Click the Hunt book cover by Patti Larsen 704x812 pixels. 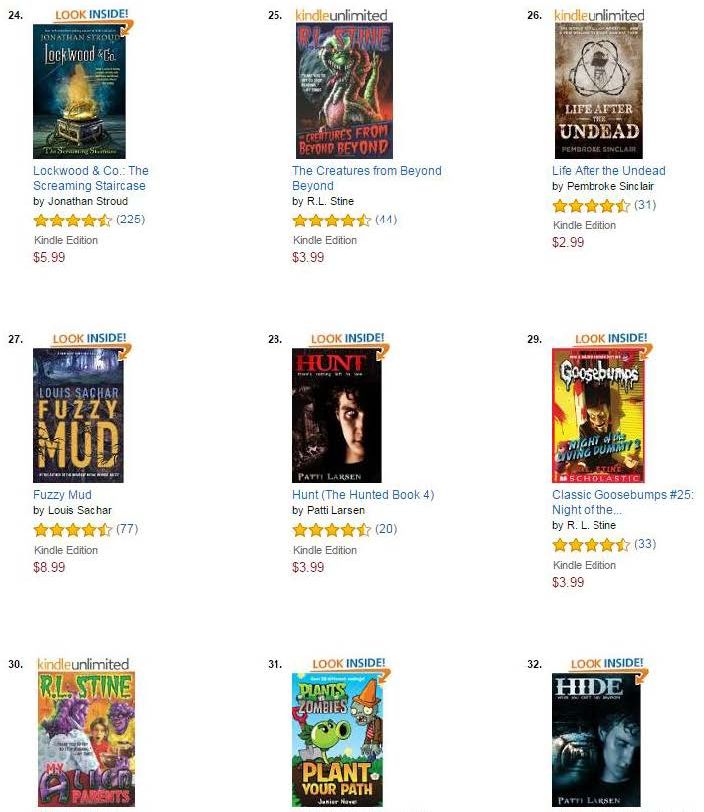(x=337, y=415)
